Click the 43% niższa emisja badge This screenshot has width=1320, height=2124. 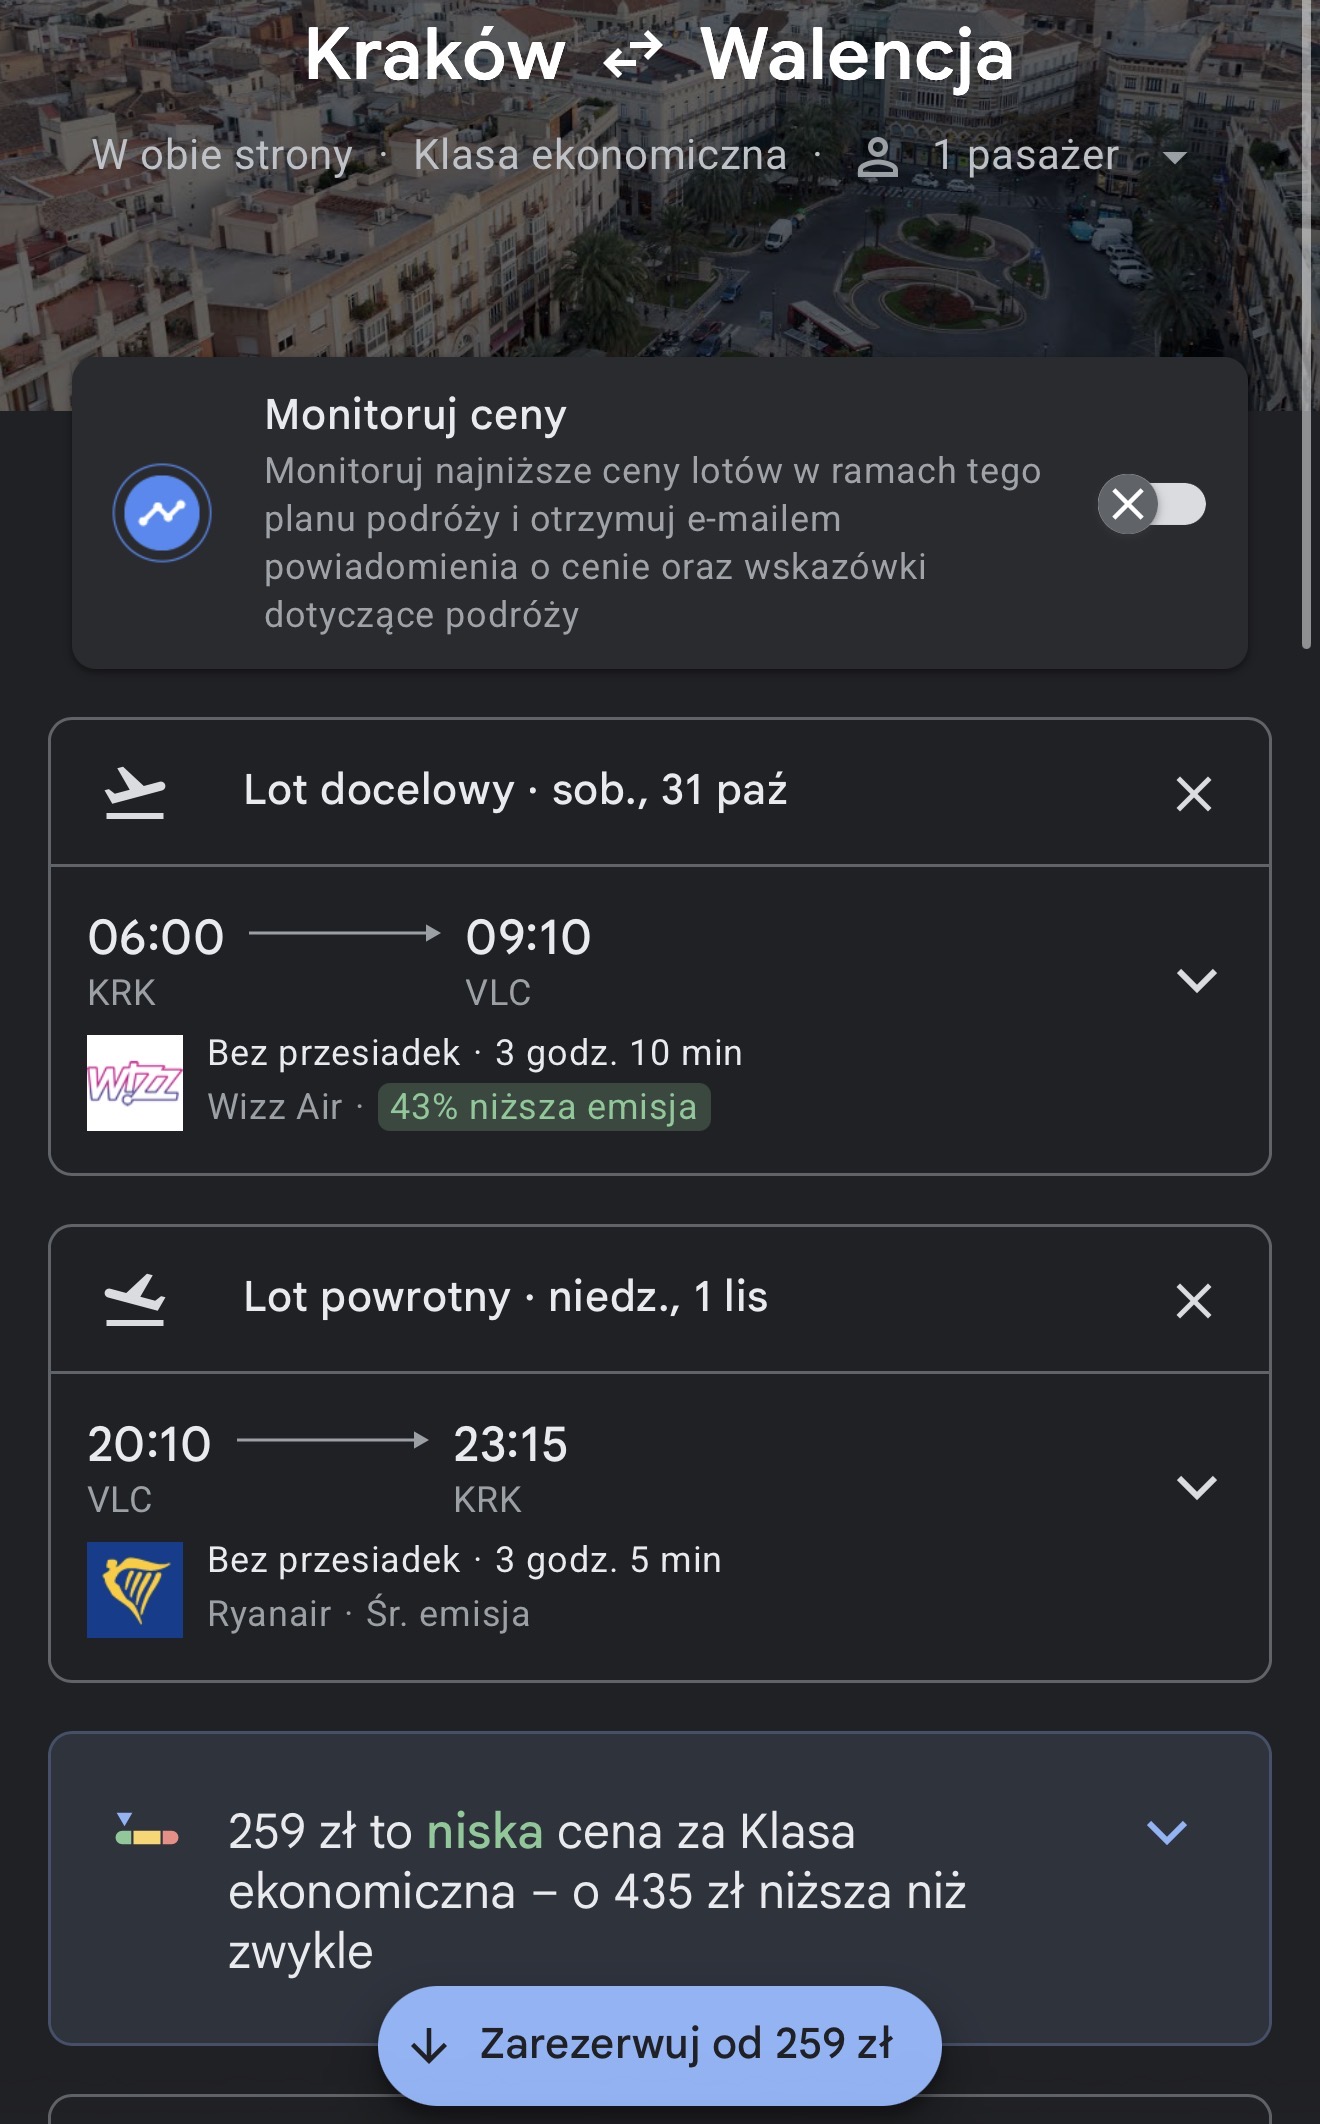tap(544, 1107)
